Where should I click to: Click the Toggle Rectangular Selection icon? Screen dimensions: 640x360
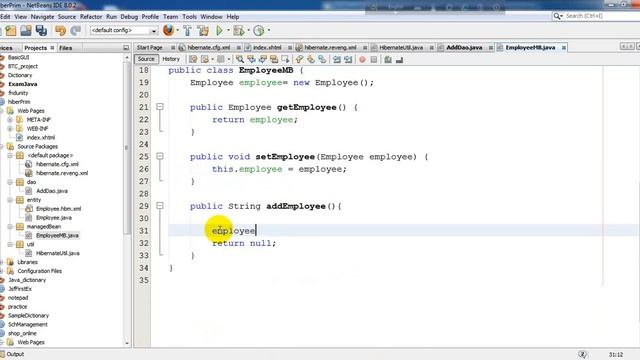point(285,60)
